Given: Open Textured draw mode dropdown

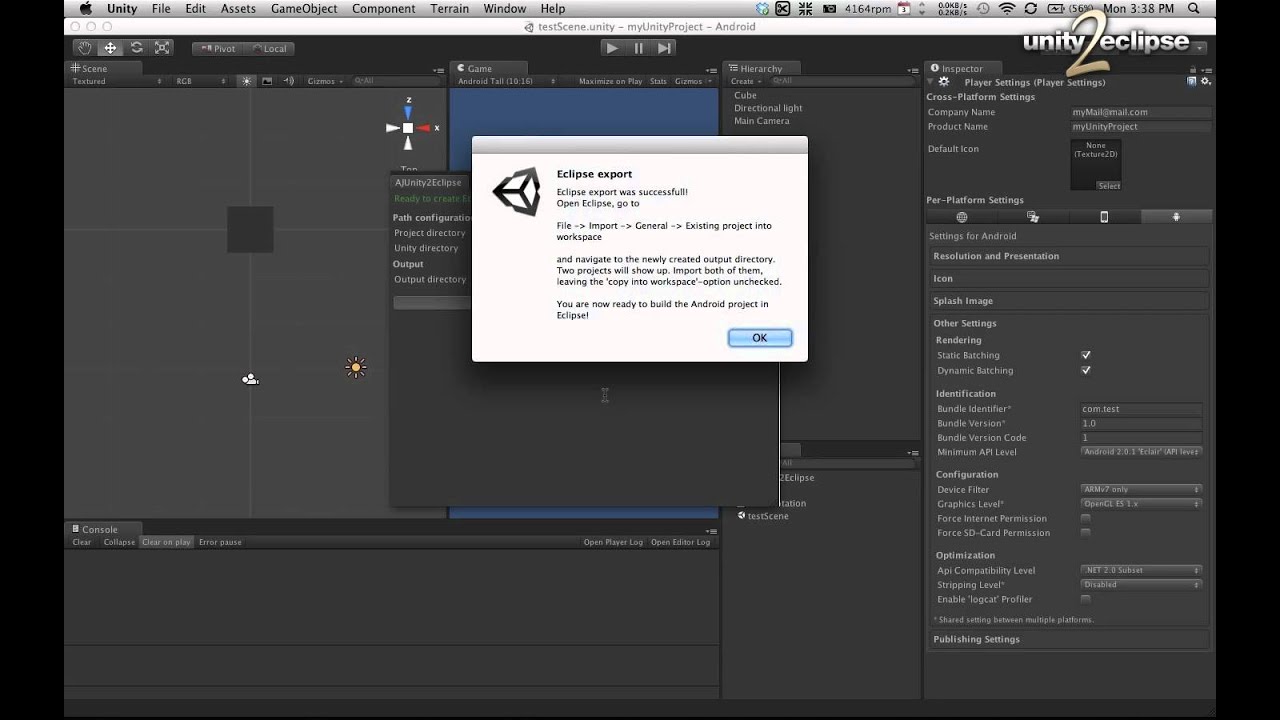Looking at the screenshot, I should point(116,81).
